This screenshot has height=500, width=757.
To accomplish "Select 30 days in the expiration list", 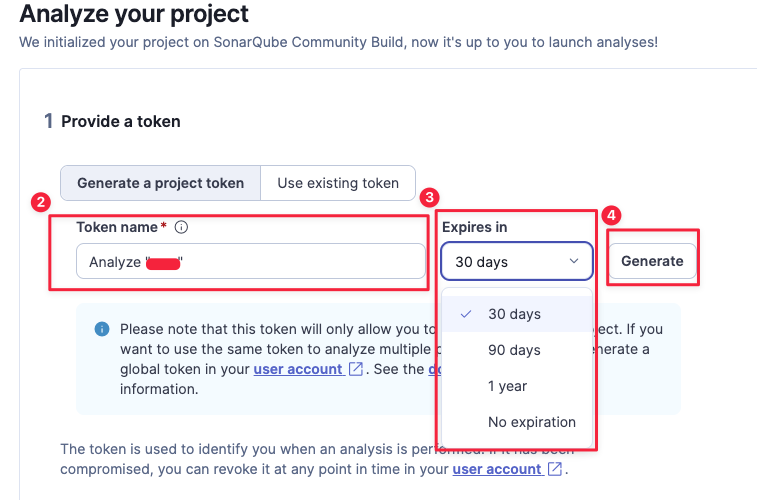I will 514,314.
